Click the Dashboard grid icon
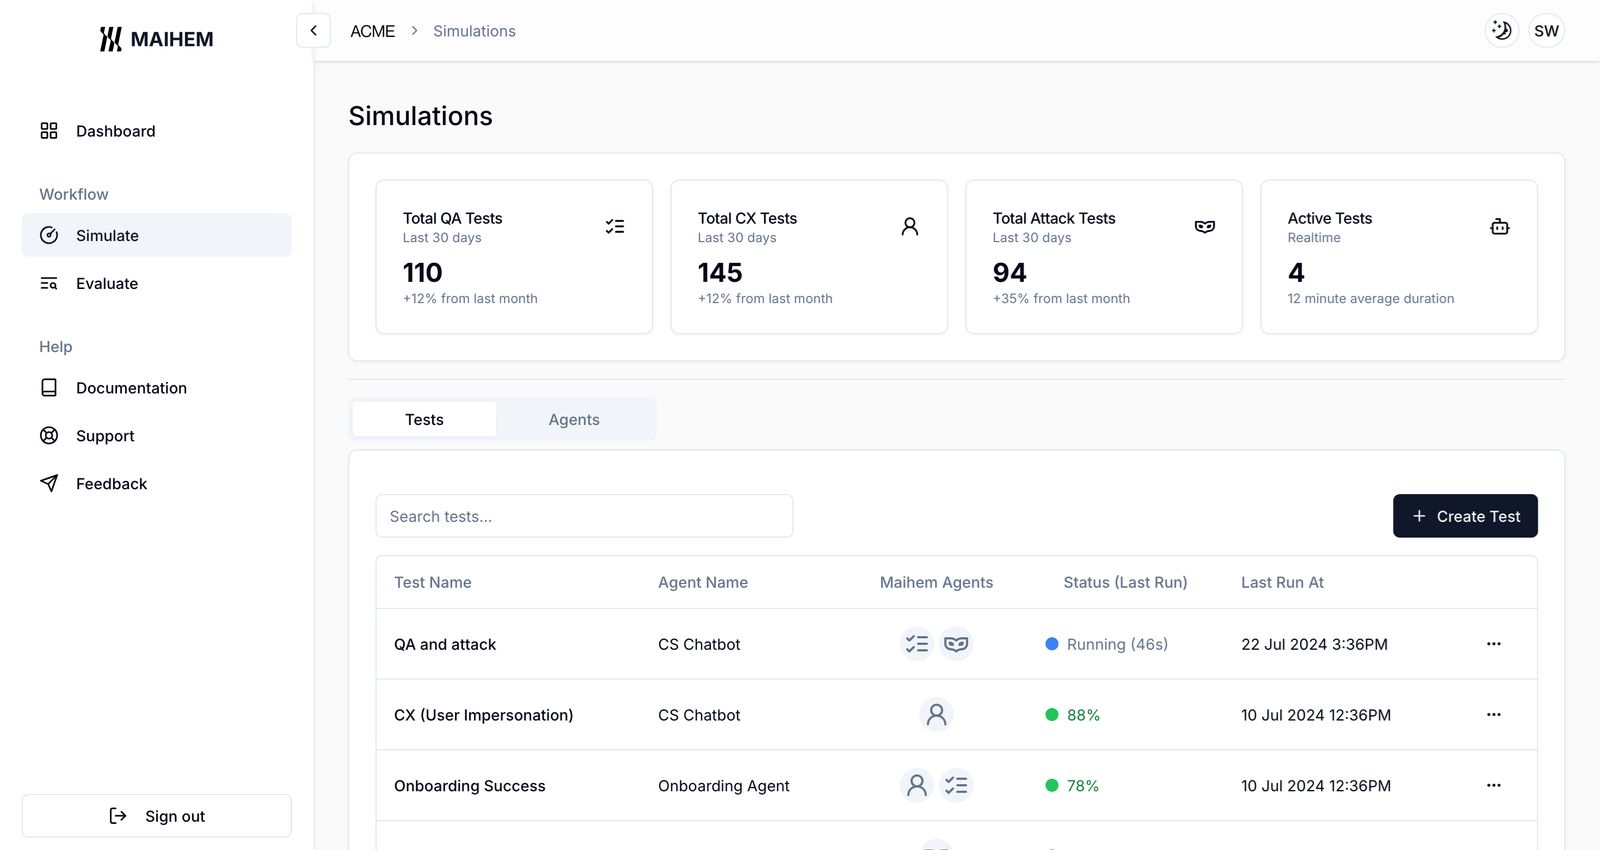This screenshot has width=1600, height=850. pos(49,131)
